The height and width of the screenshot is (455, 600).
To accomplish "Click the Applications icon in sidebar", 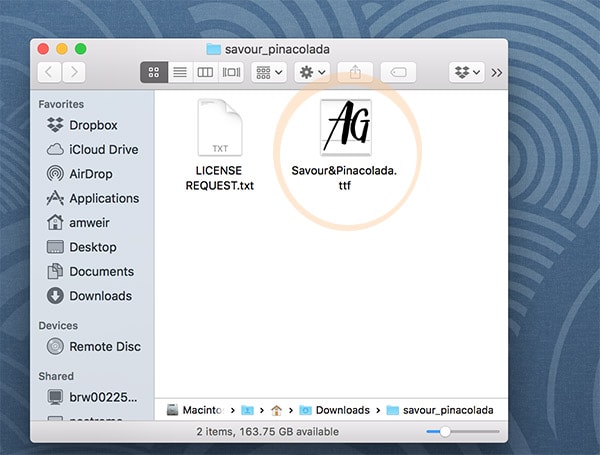I will [55, 198].
